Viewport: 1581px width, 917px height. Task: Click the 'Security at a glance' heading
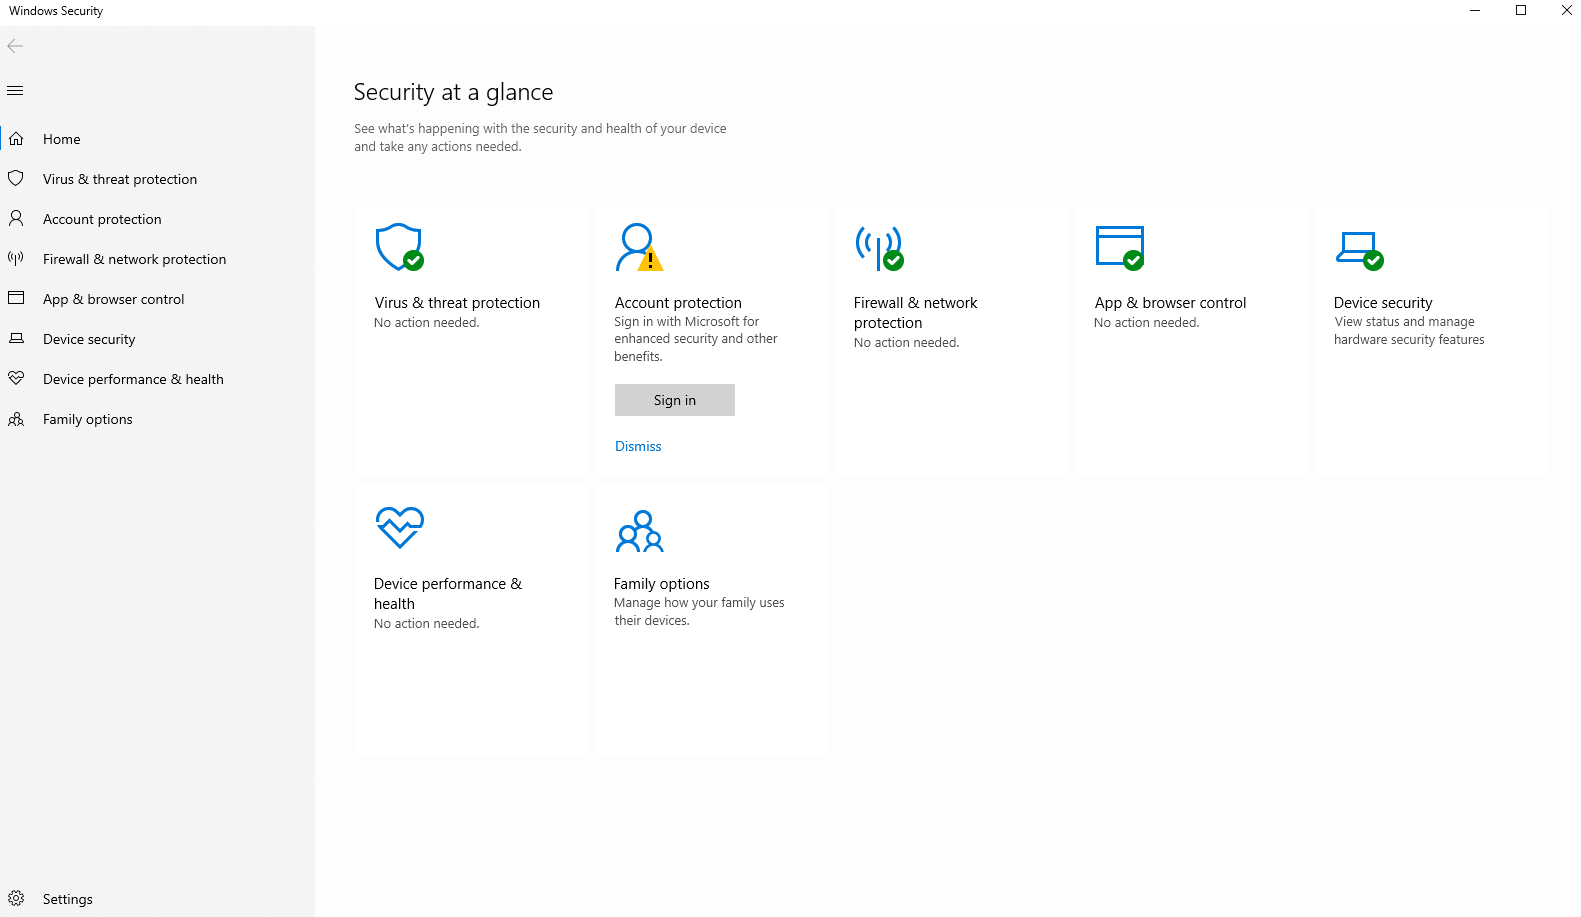(x=453, y=92)
